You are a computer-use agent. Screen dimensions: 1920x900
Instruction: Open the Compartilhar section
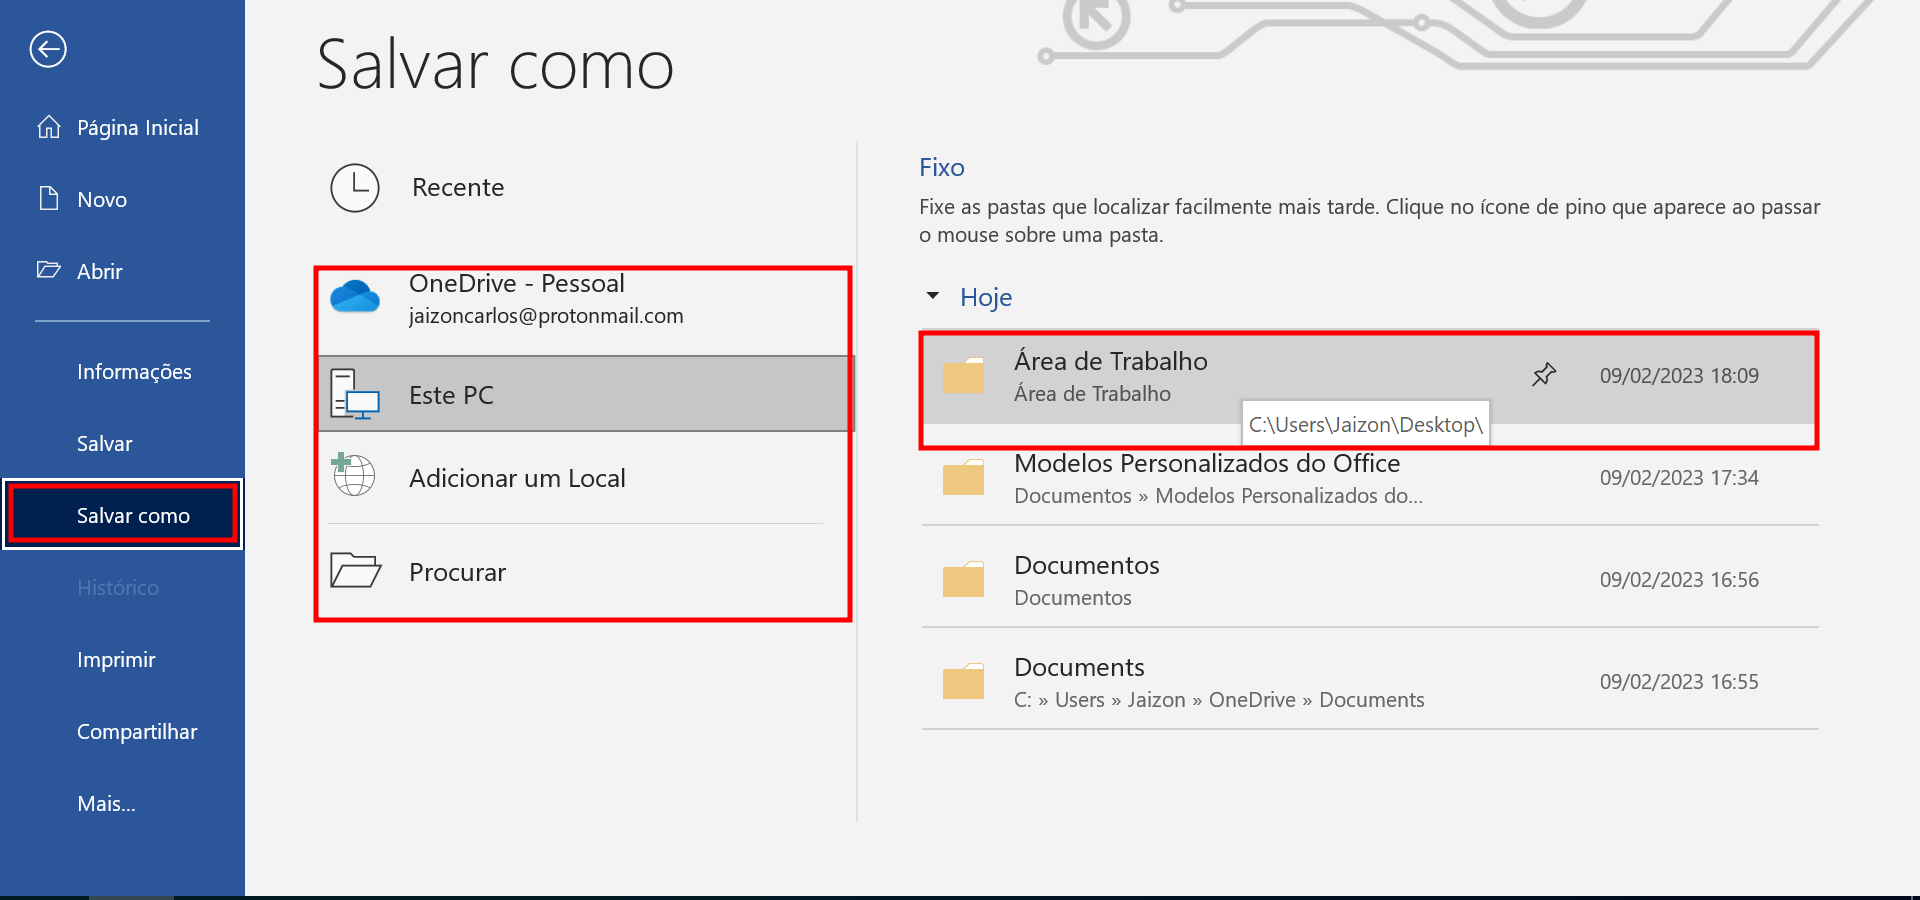137,731
